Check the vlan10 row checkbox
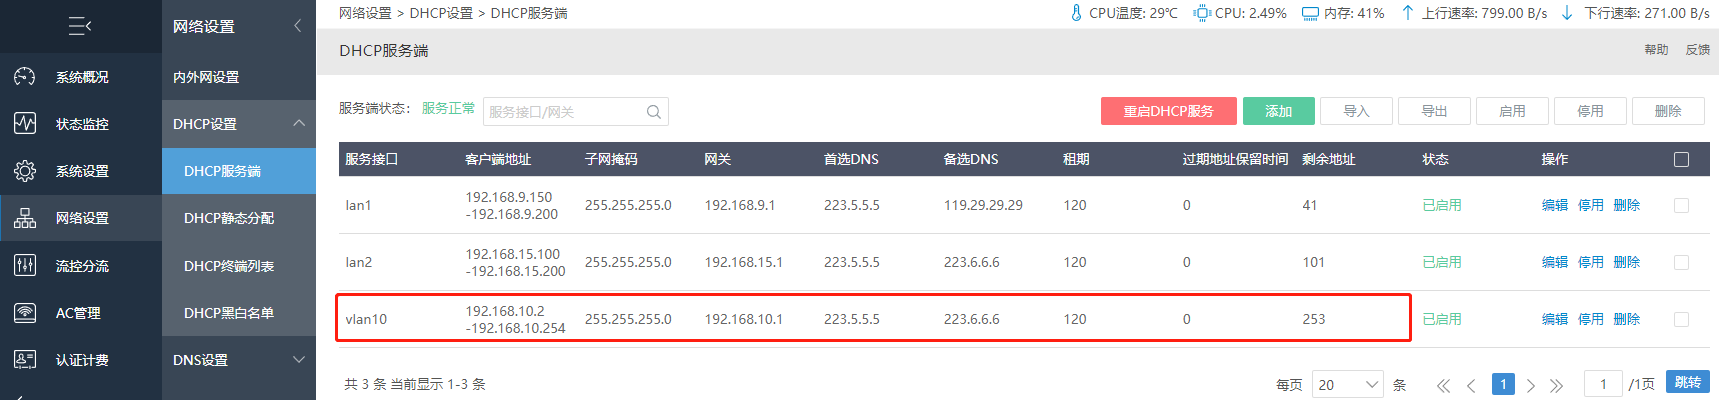The image size is (1719, 400). 1681,319
